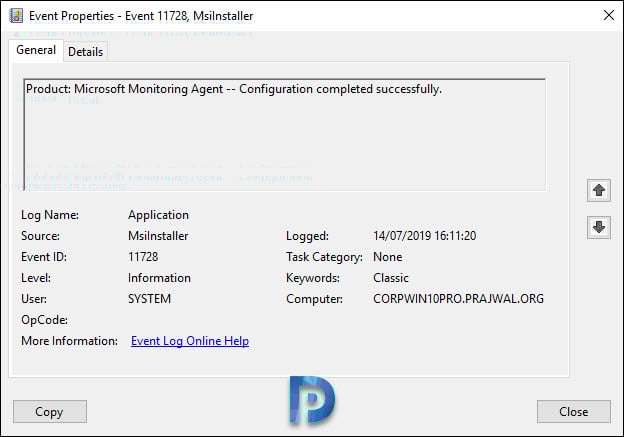Select the computer name CORPWIN10PRO.PRAJWAL.ORG
Image resolution: width=624 pixels, height=437 pixels.
tap(458, 299)
